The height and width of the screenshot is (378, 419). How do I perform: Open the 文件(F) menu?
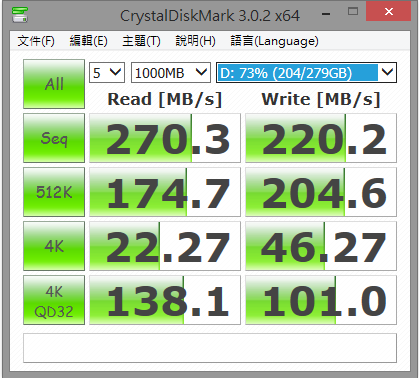(36, 41)
